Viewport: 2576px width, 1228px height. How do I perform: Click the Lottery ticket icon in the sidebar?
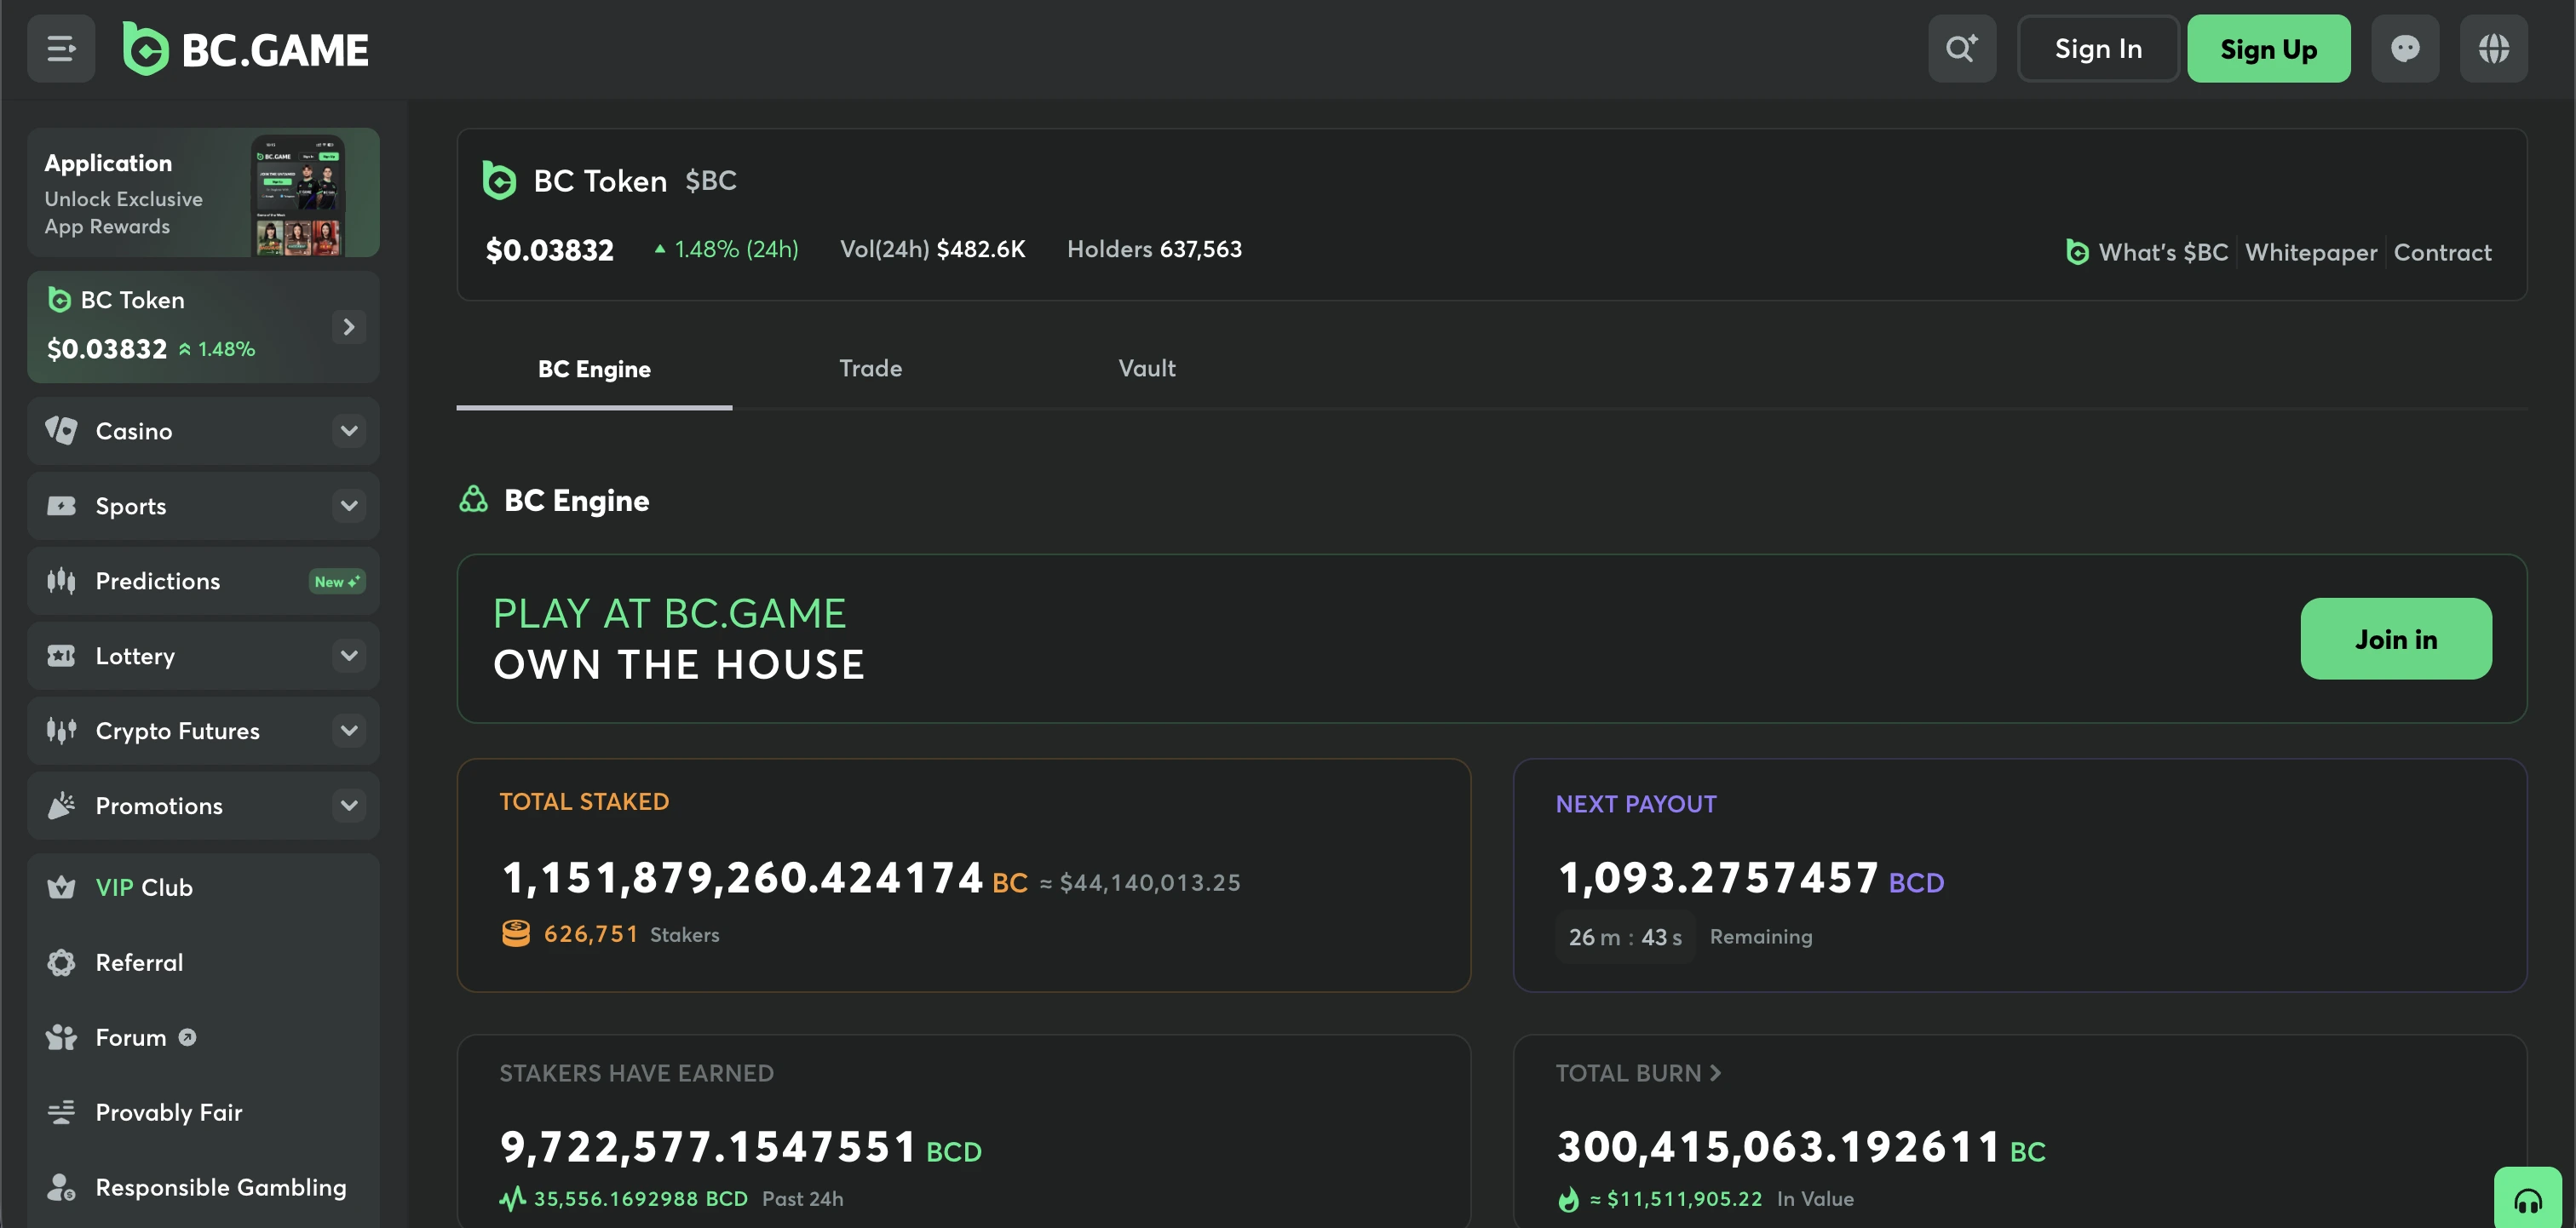[61, 656]
